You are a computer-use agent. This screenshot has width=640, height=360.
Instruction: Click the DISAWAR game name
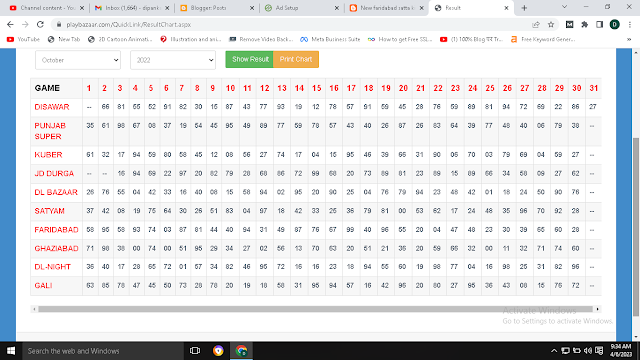click(52, 107)
